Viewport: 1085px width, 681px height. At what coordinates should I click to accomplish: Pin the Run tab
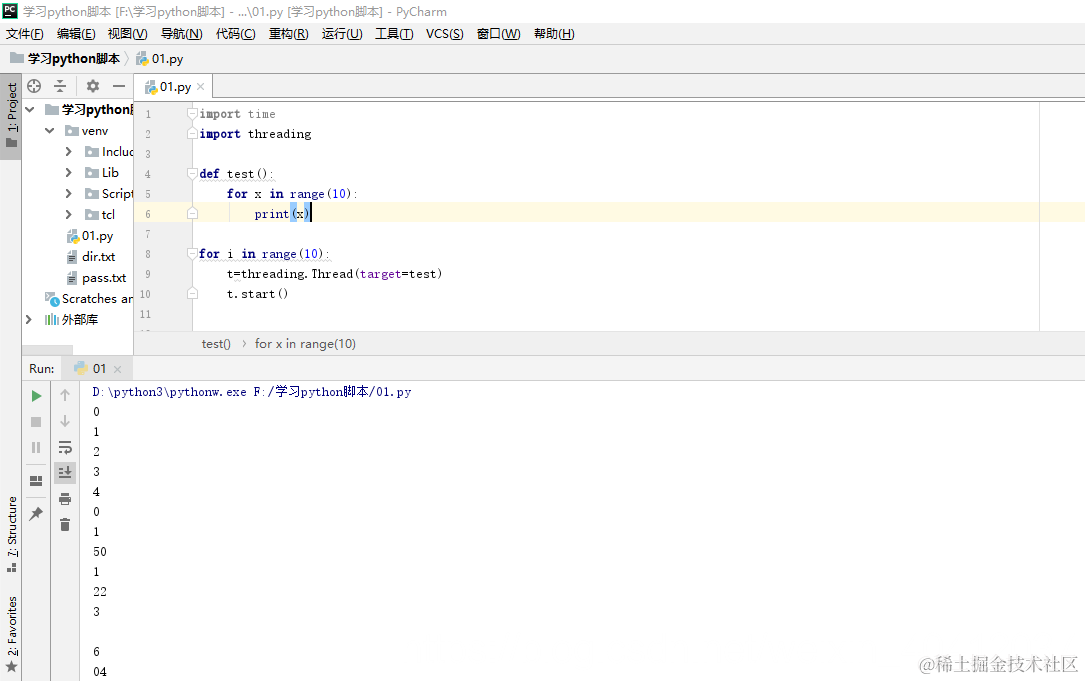36,514
